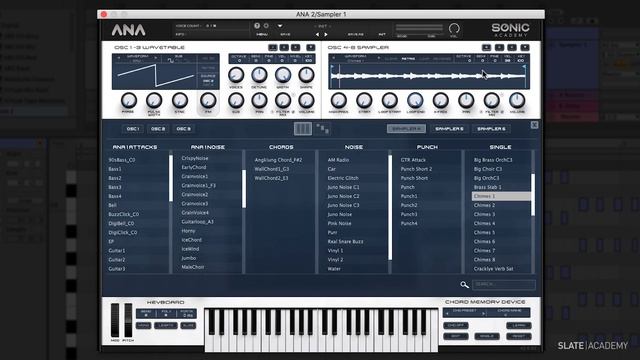Click the PHASE knob

(x=129, y=100)
